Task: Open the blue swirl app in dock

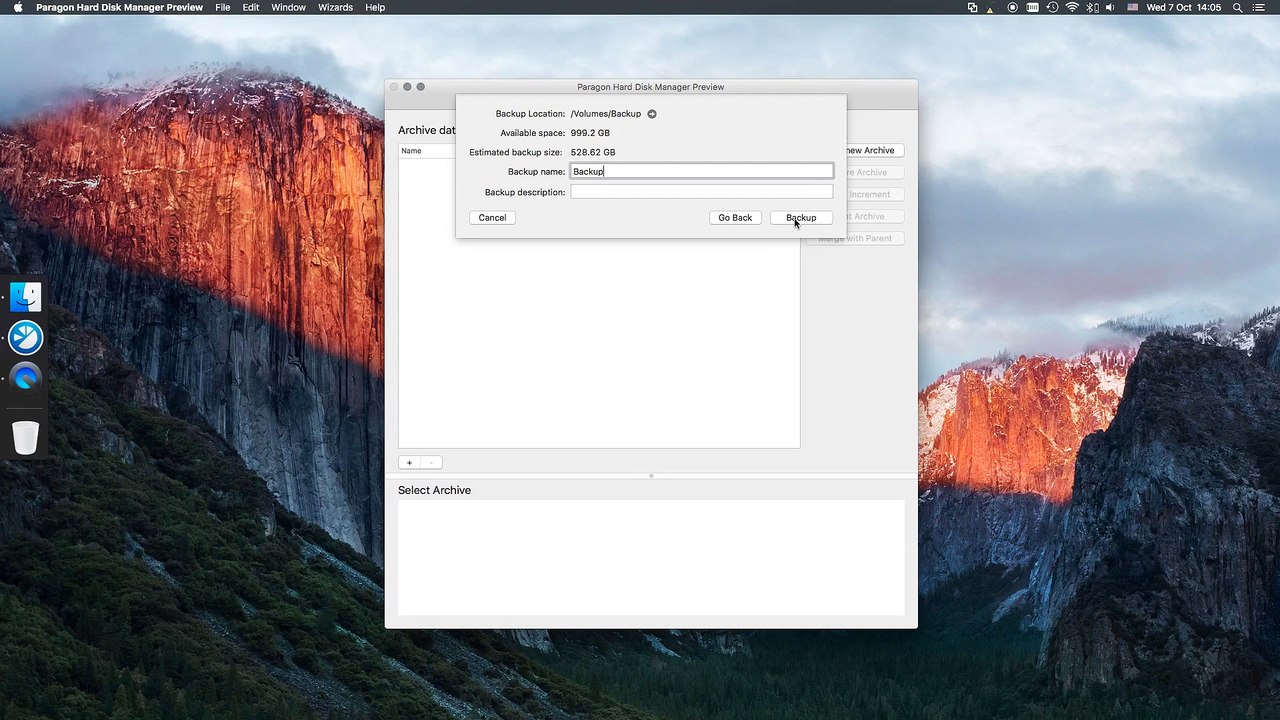Action: (x=26, y=377)
